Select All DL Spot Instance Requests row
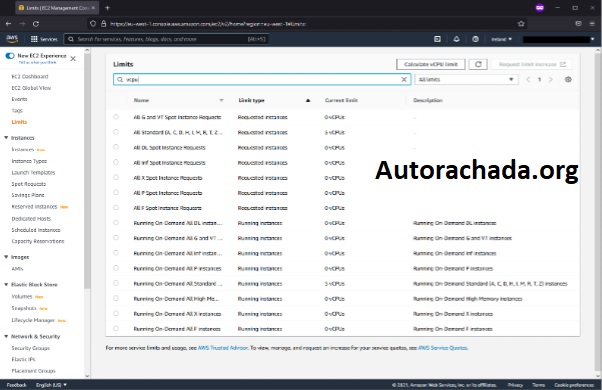The image size is (602, 390). tap(116, 147)
